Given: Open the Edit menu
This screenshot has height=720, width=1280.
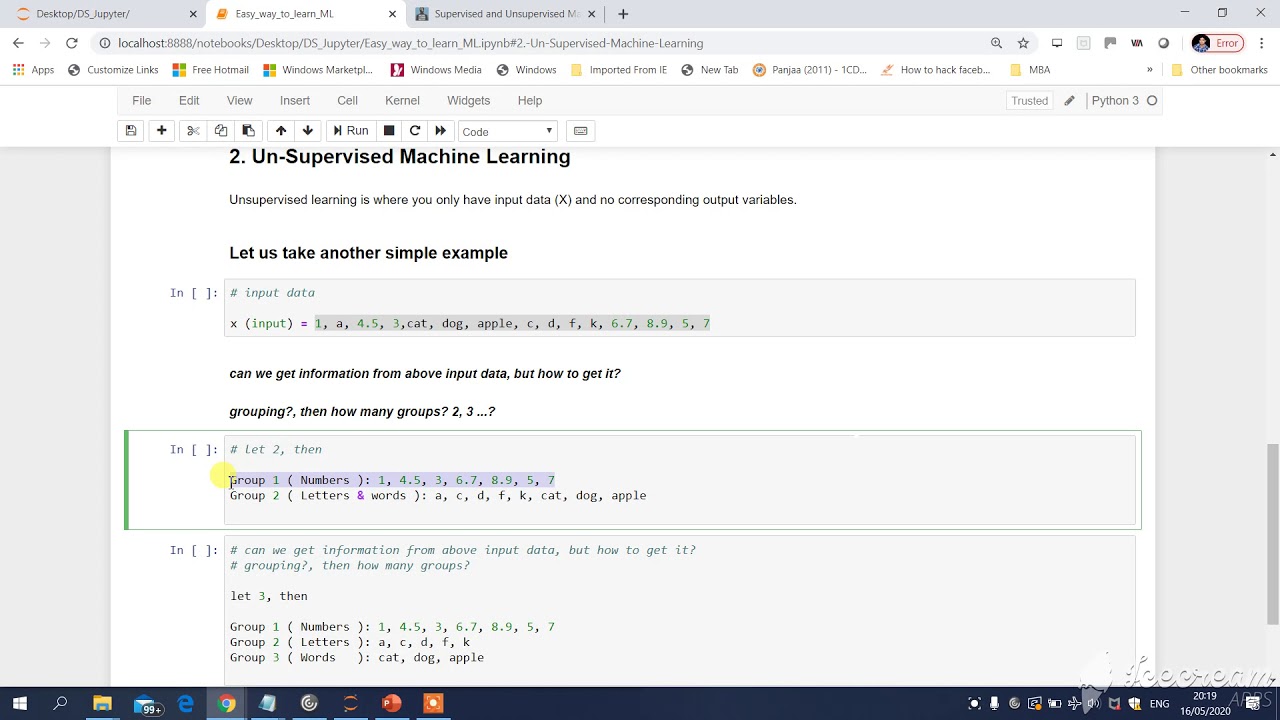Looking at the screenshot, I should click(189, 100).
